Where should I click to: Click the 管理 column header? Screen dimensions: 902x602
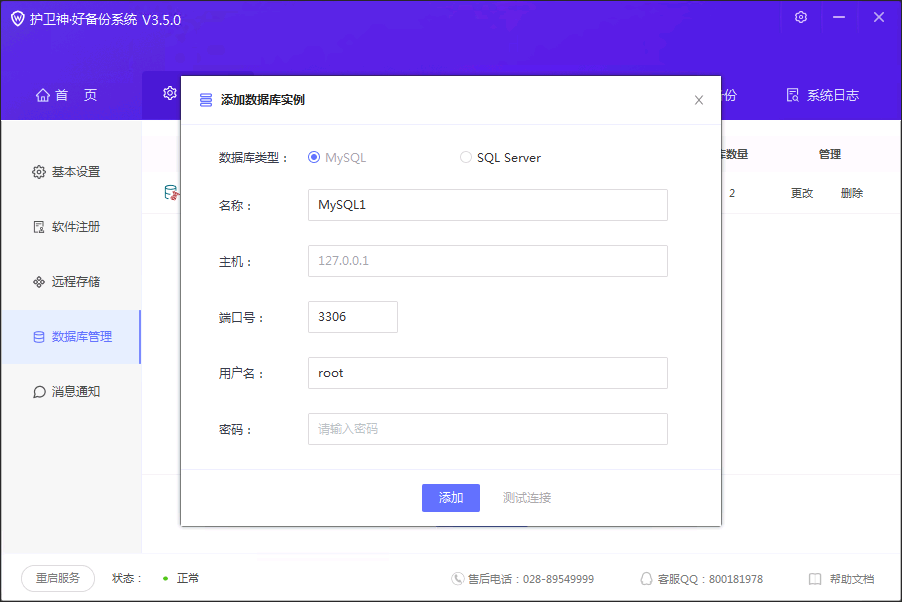(830, 154)
